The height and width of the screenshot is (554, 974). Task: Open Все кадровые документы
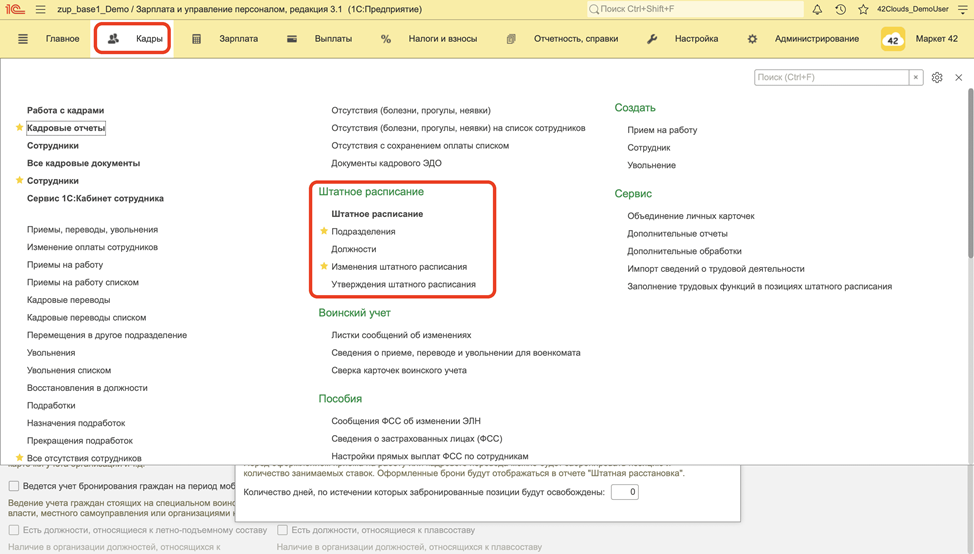83,163
